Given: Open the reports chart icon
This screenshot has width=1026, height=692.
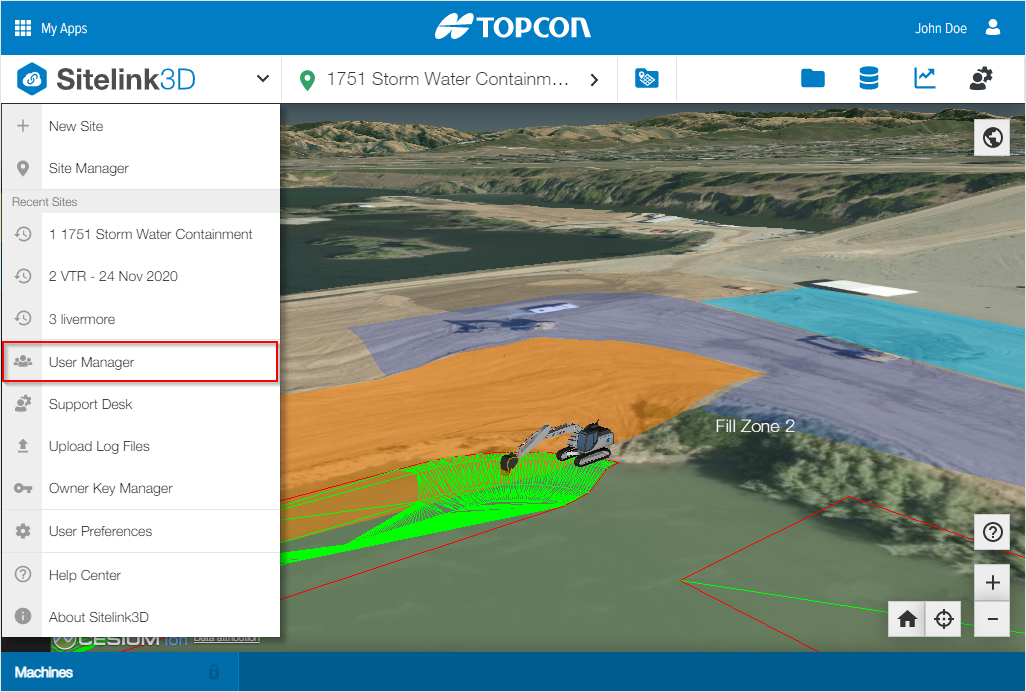Looking at the screenshot, I should point(925,78).
